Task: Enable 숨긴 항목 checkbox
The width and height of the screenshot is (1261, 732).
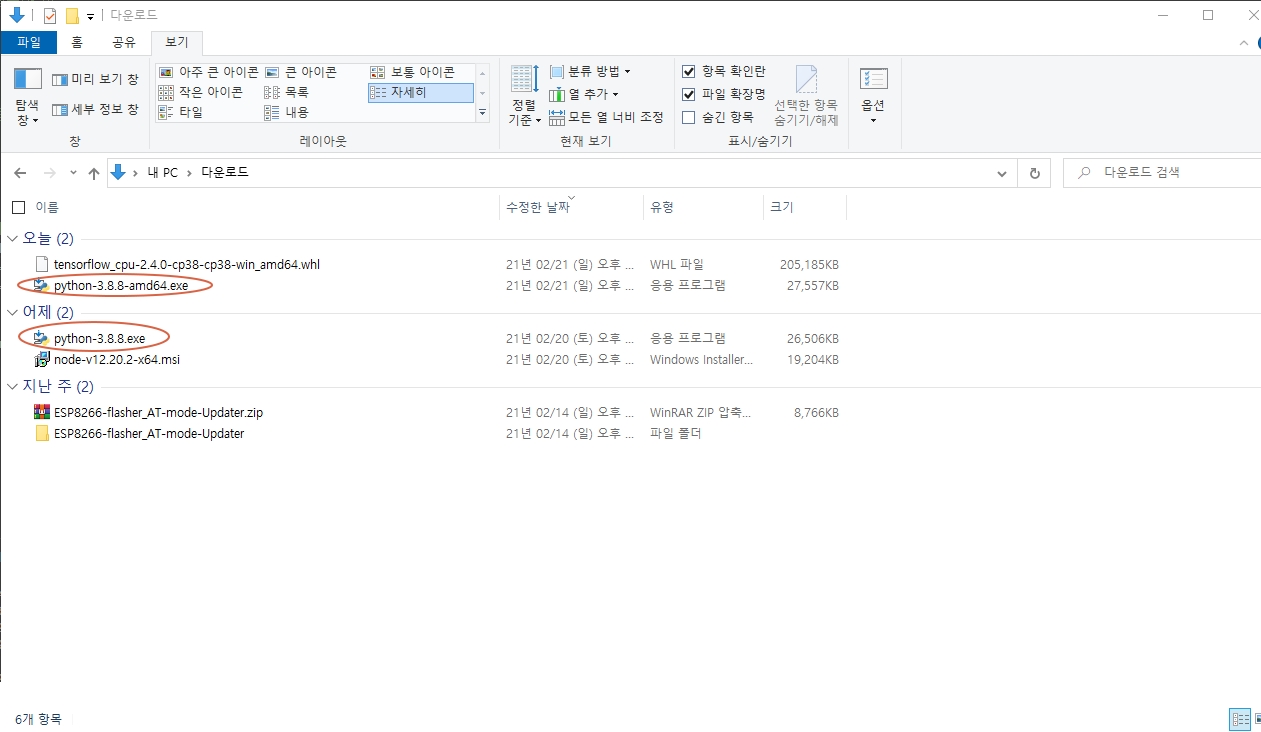Action: [x=688, y=117]
